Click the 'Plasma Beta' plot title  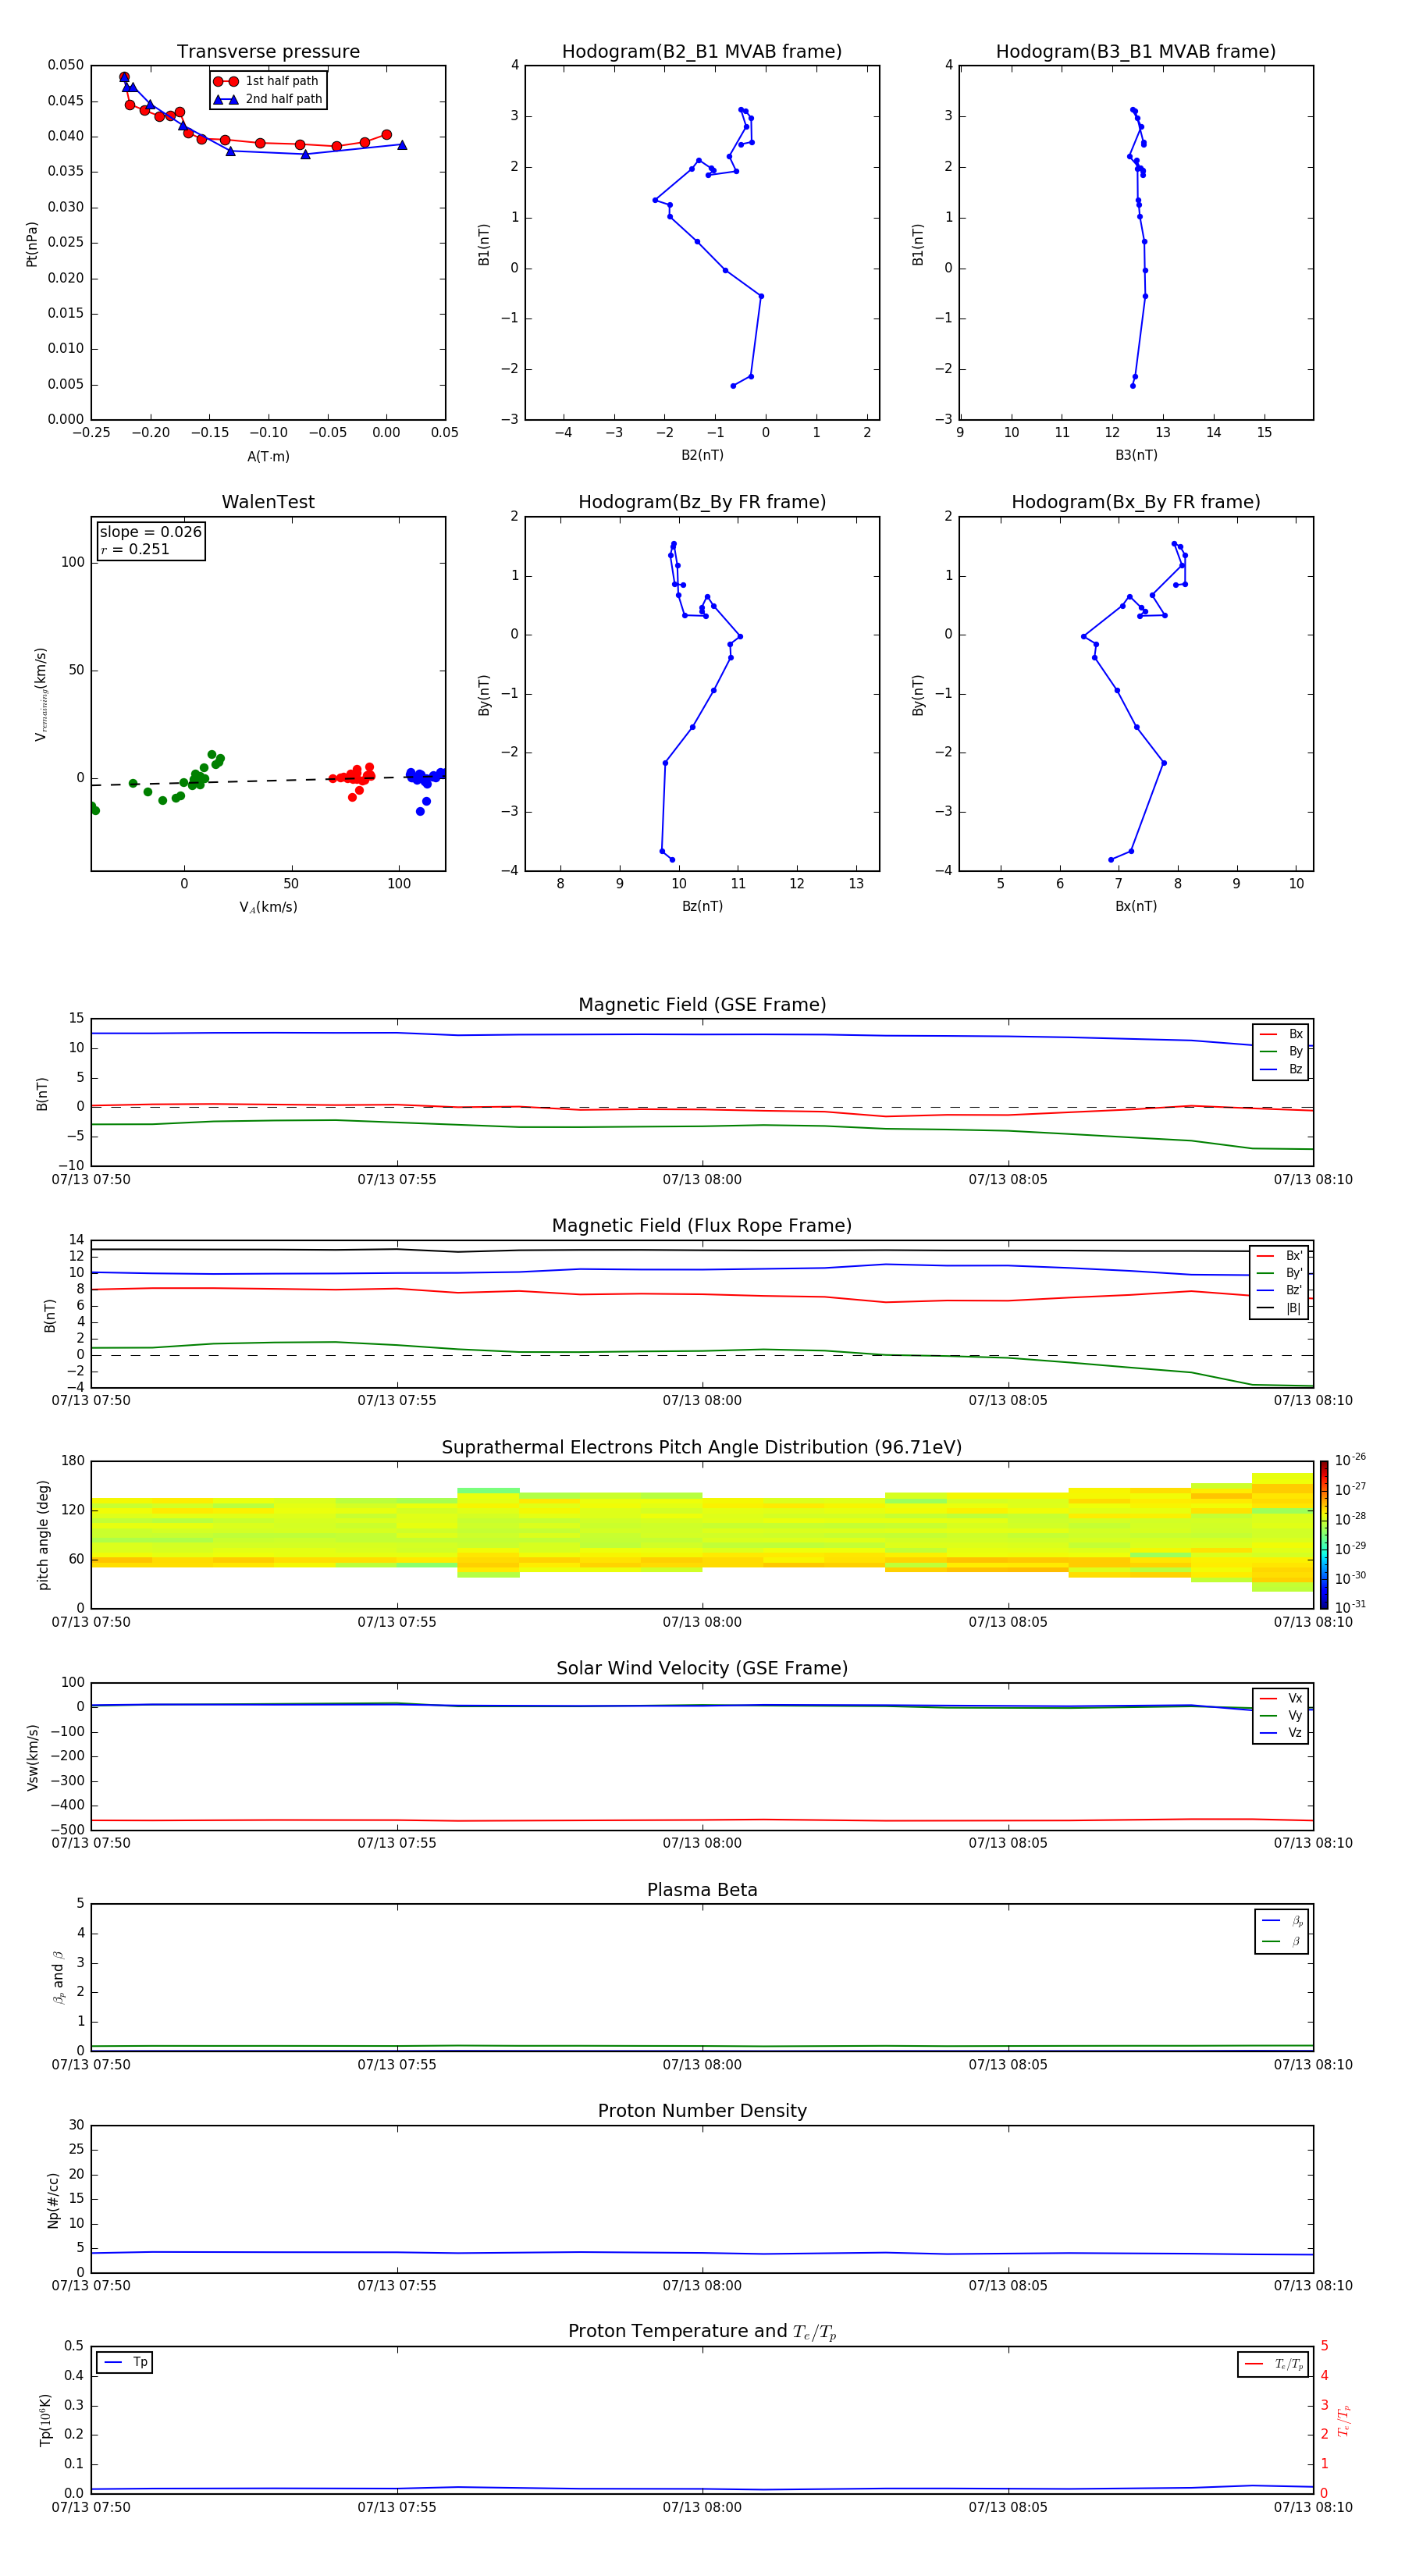coord(702,1890)
